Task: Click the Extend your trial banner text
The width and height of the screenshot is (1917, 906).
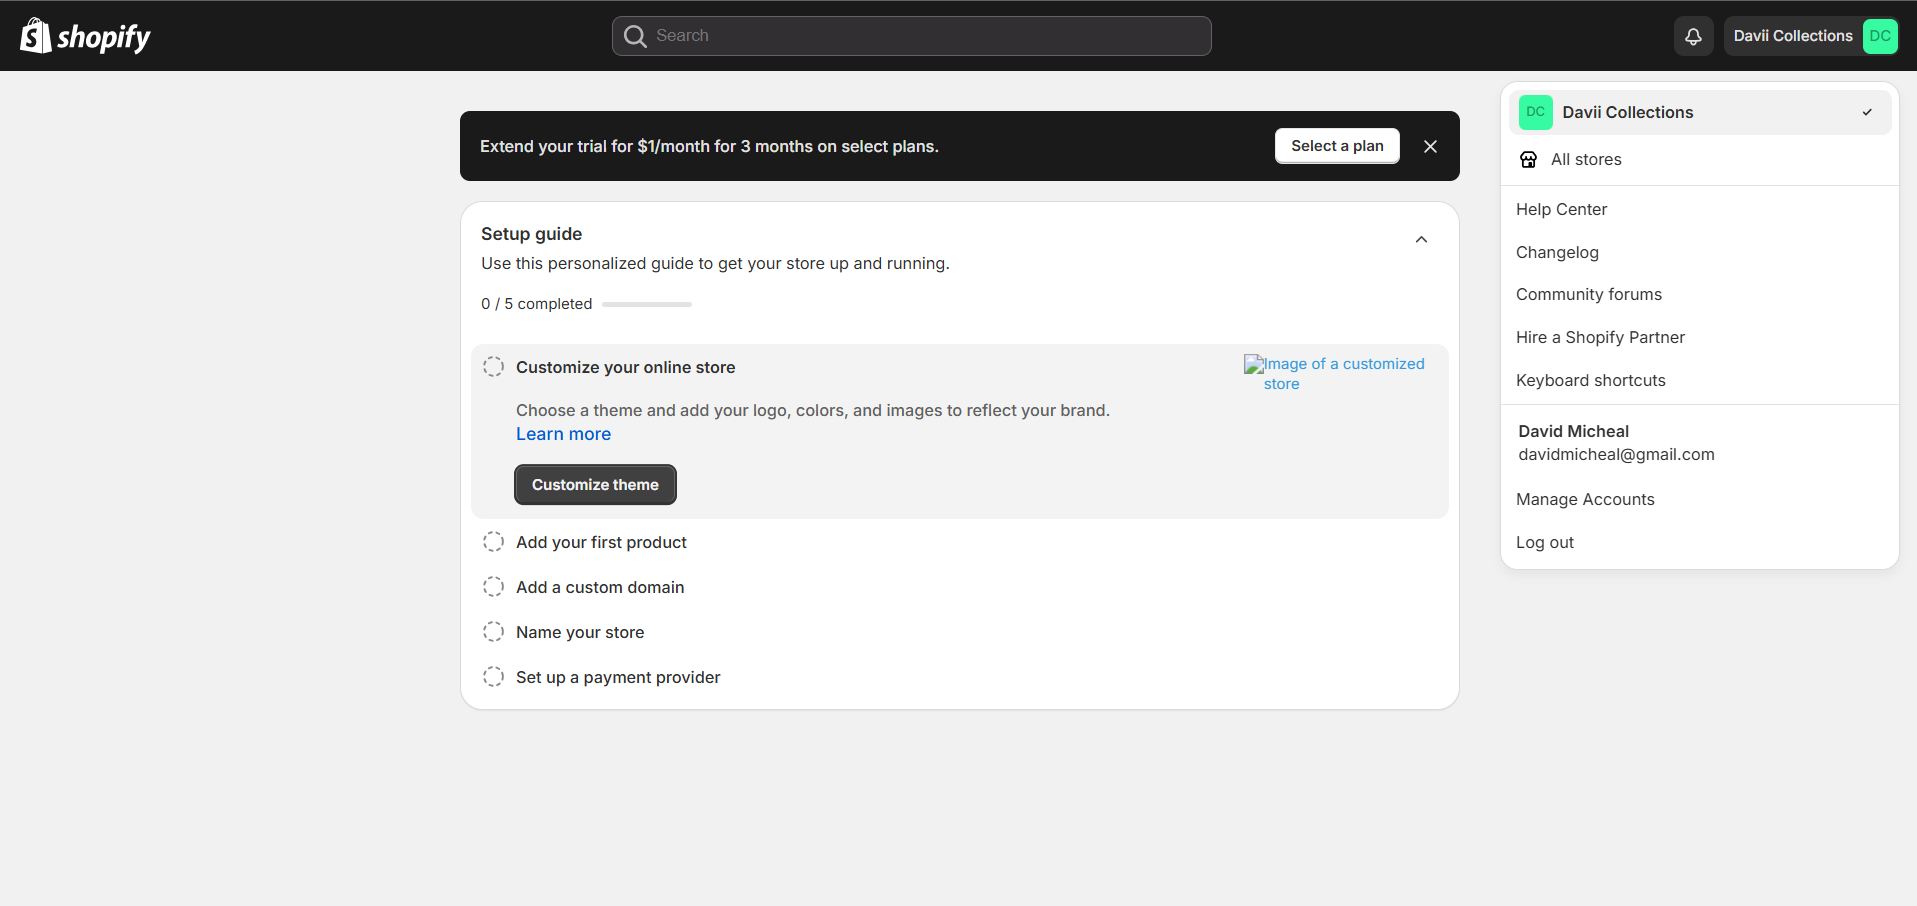Action: 709,146
